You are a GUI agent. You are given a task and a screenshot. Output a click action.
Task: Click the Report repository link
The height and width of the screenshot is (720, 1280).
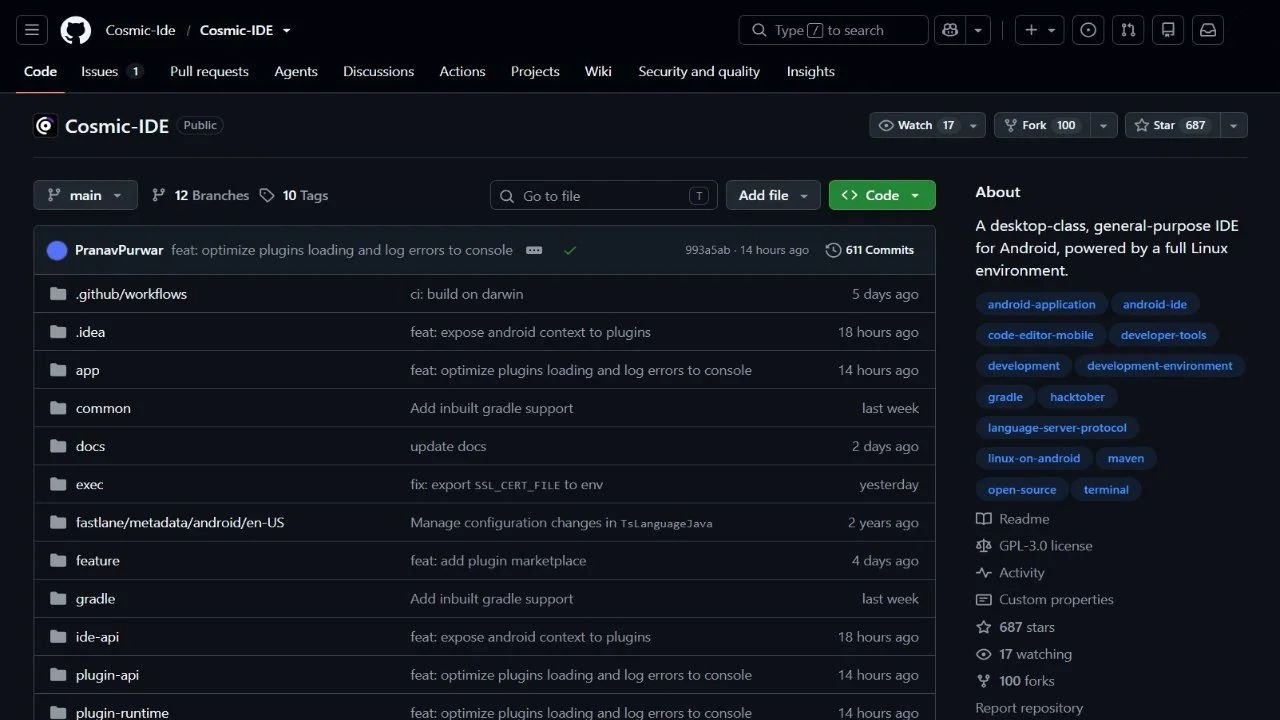tap(1029, 708)
